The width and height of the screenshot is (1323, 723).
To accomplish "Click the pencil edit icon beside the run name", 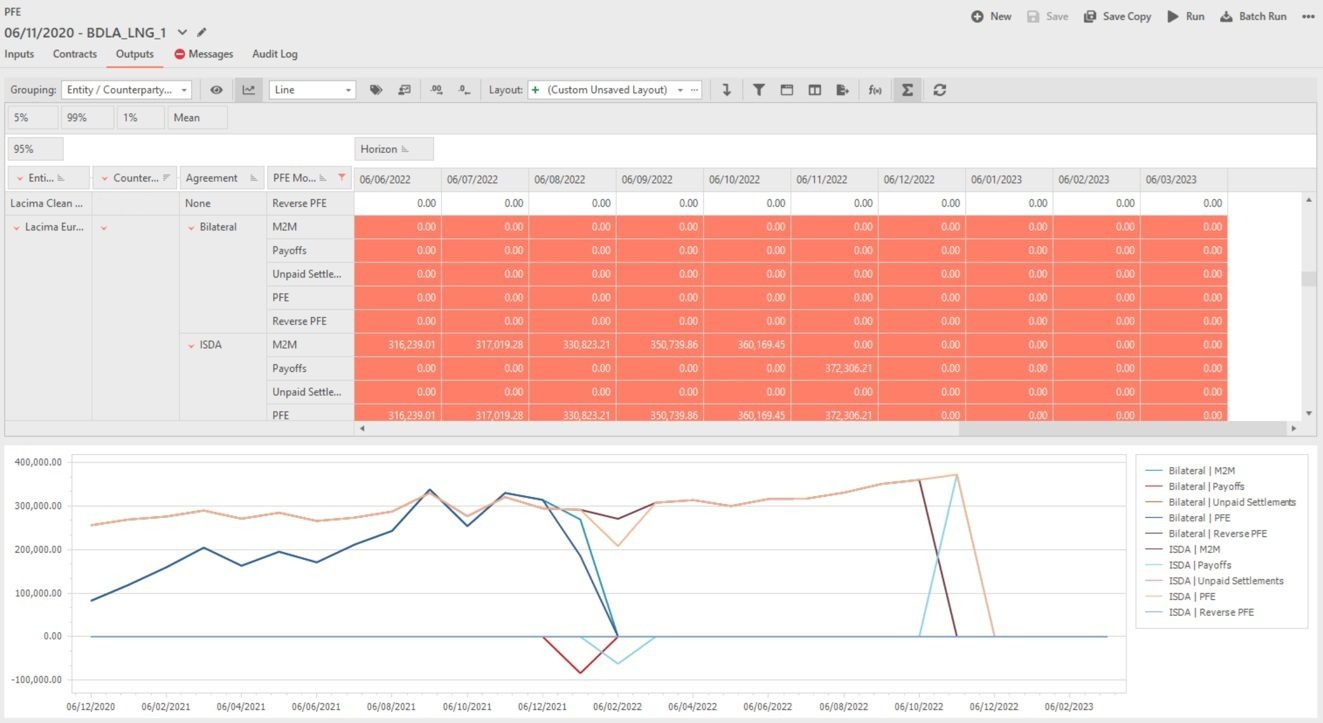I will pos(202,33).
